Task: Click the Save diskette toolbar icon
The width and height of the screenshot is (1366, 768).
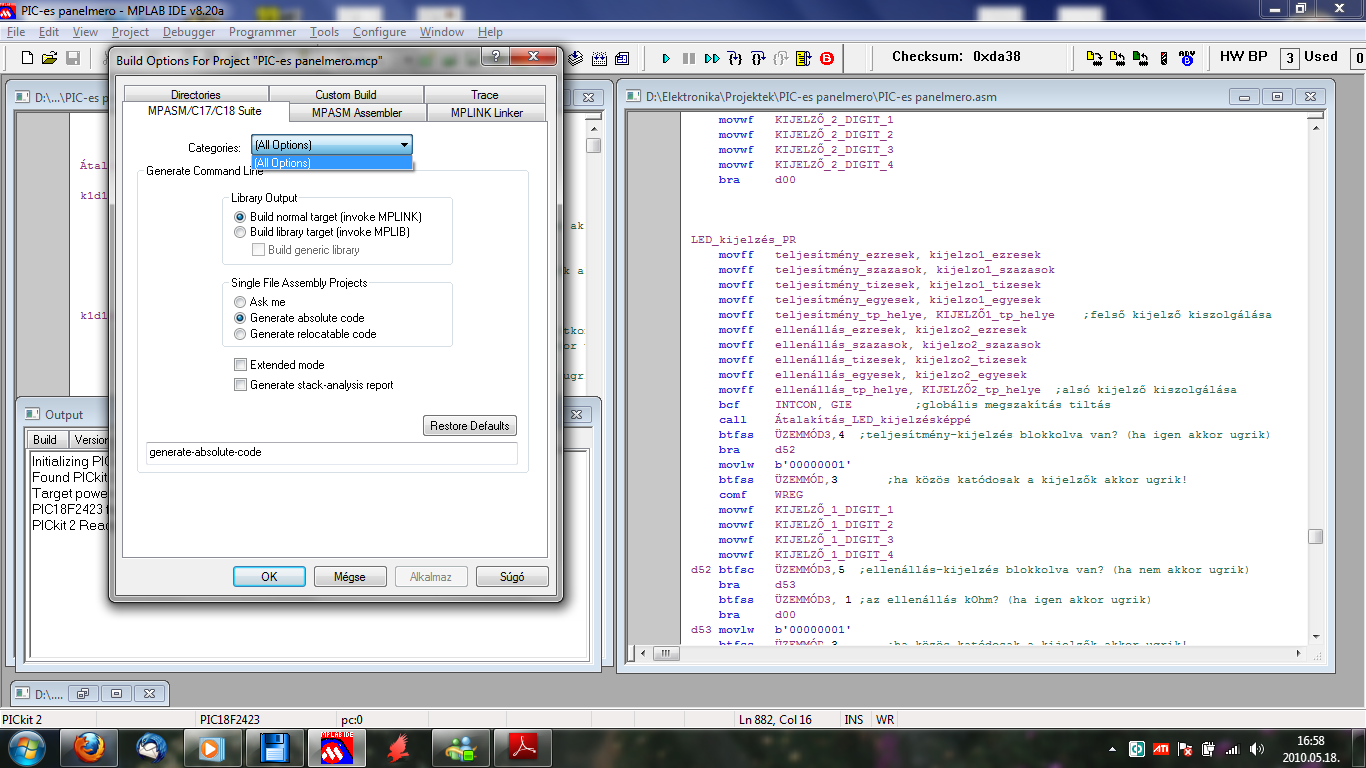Action: click(x=73, y=58)
